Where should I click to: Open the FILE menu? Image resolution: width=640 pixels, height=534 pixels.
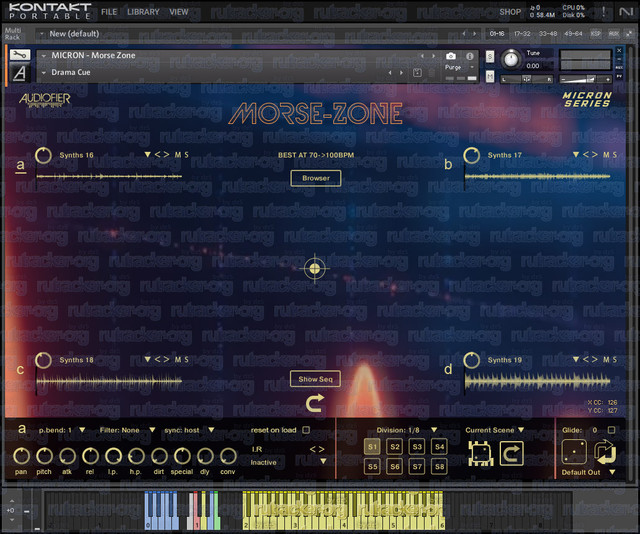coord(109,12)
